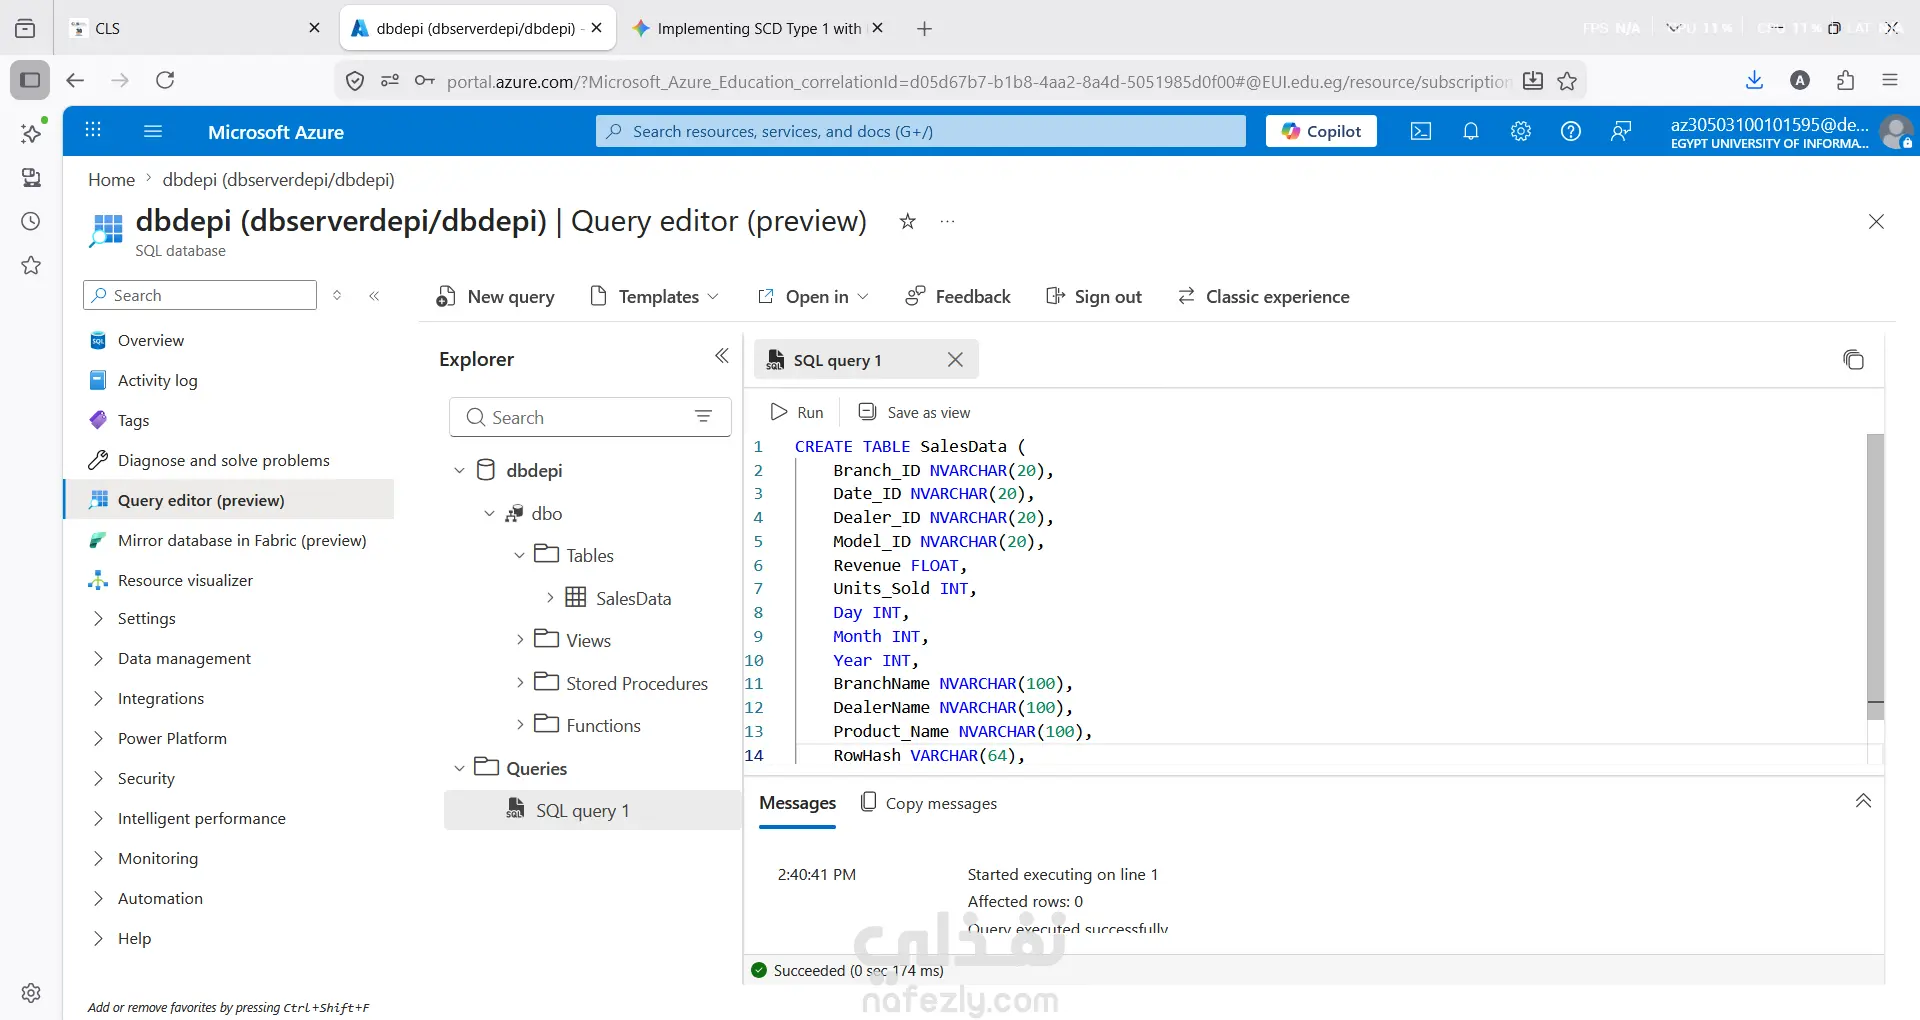
Task: Collapse the results pane with double chevron
Action: pos(1863,800)
